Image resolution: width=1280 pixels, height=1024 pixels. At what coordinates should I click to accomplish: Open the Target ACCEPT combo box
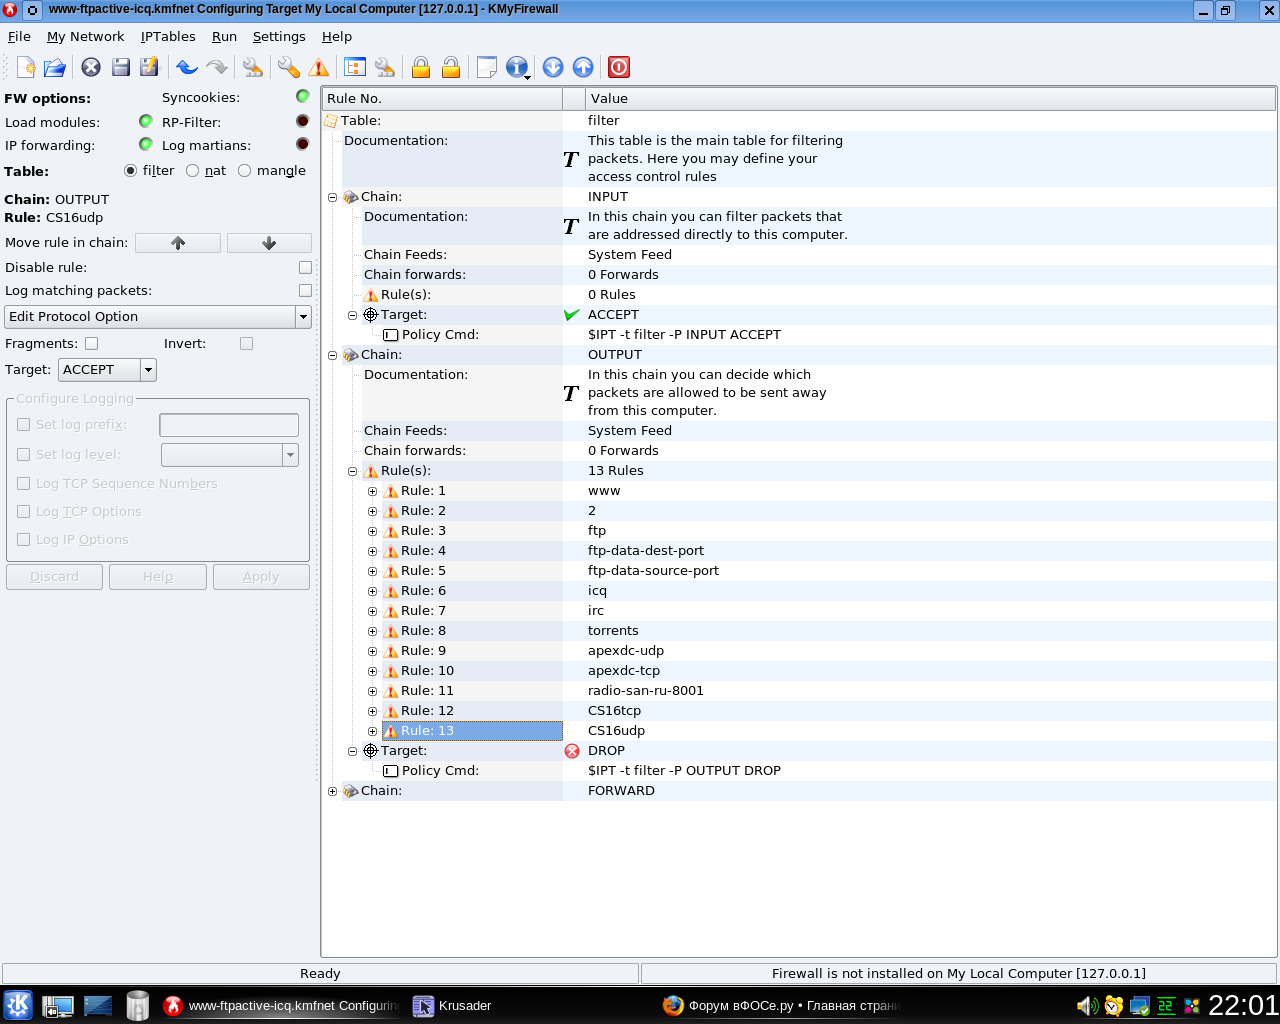click(107, 370)
